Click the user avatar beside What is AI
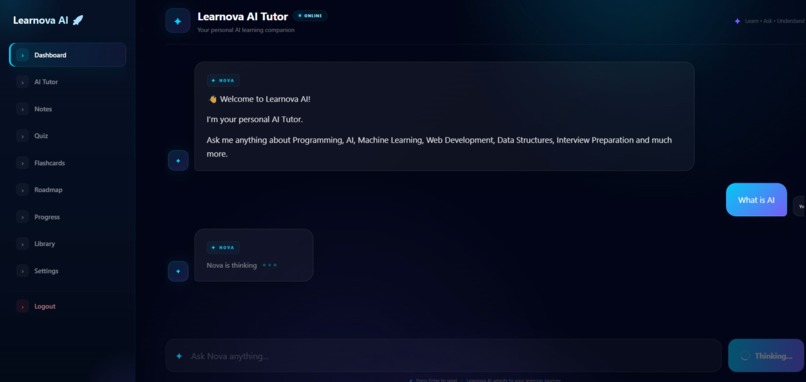This screenshot has width=806, height=382. point(799,206)
